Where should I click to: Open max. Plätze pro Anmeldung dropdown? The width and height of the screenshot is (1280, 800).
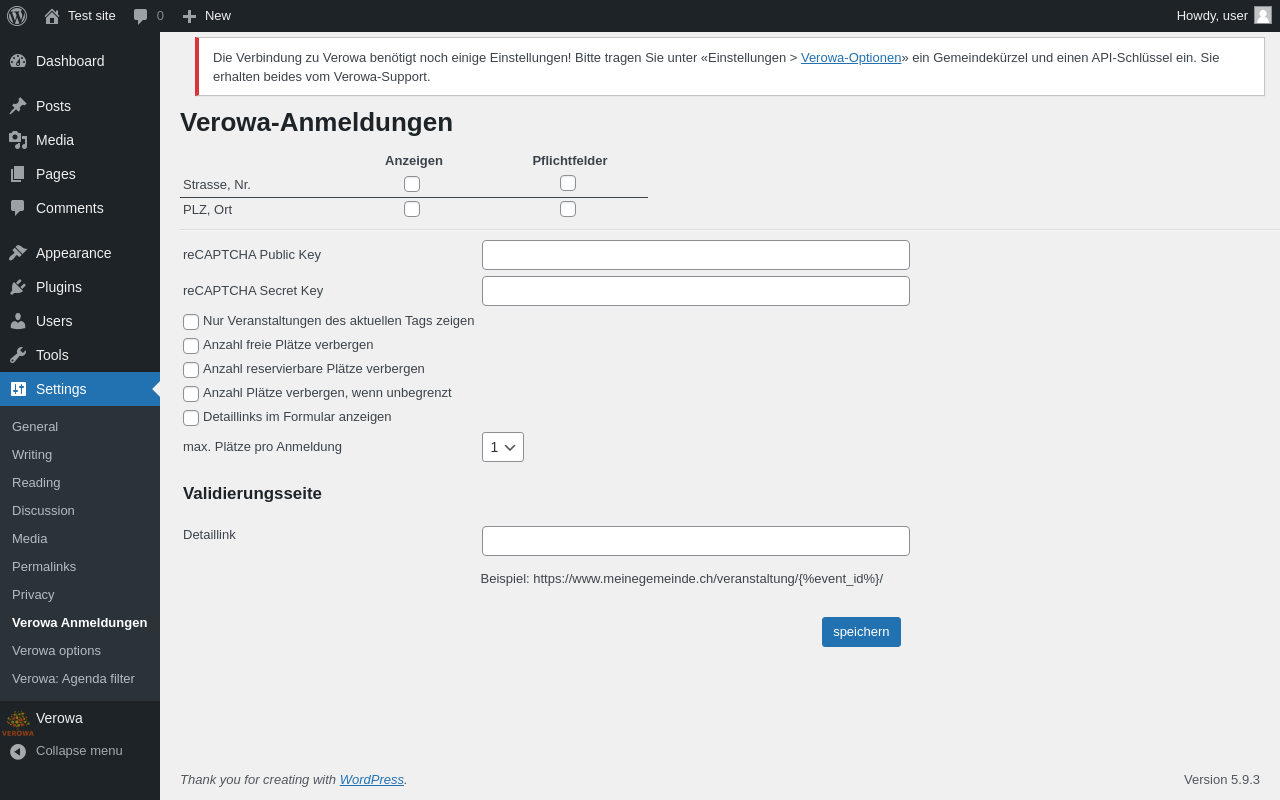[x=503, y=447]
